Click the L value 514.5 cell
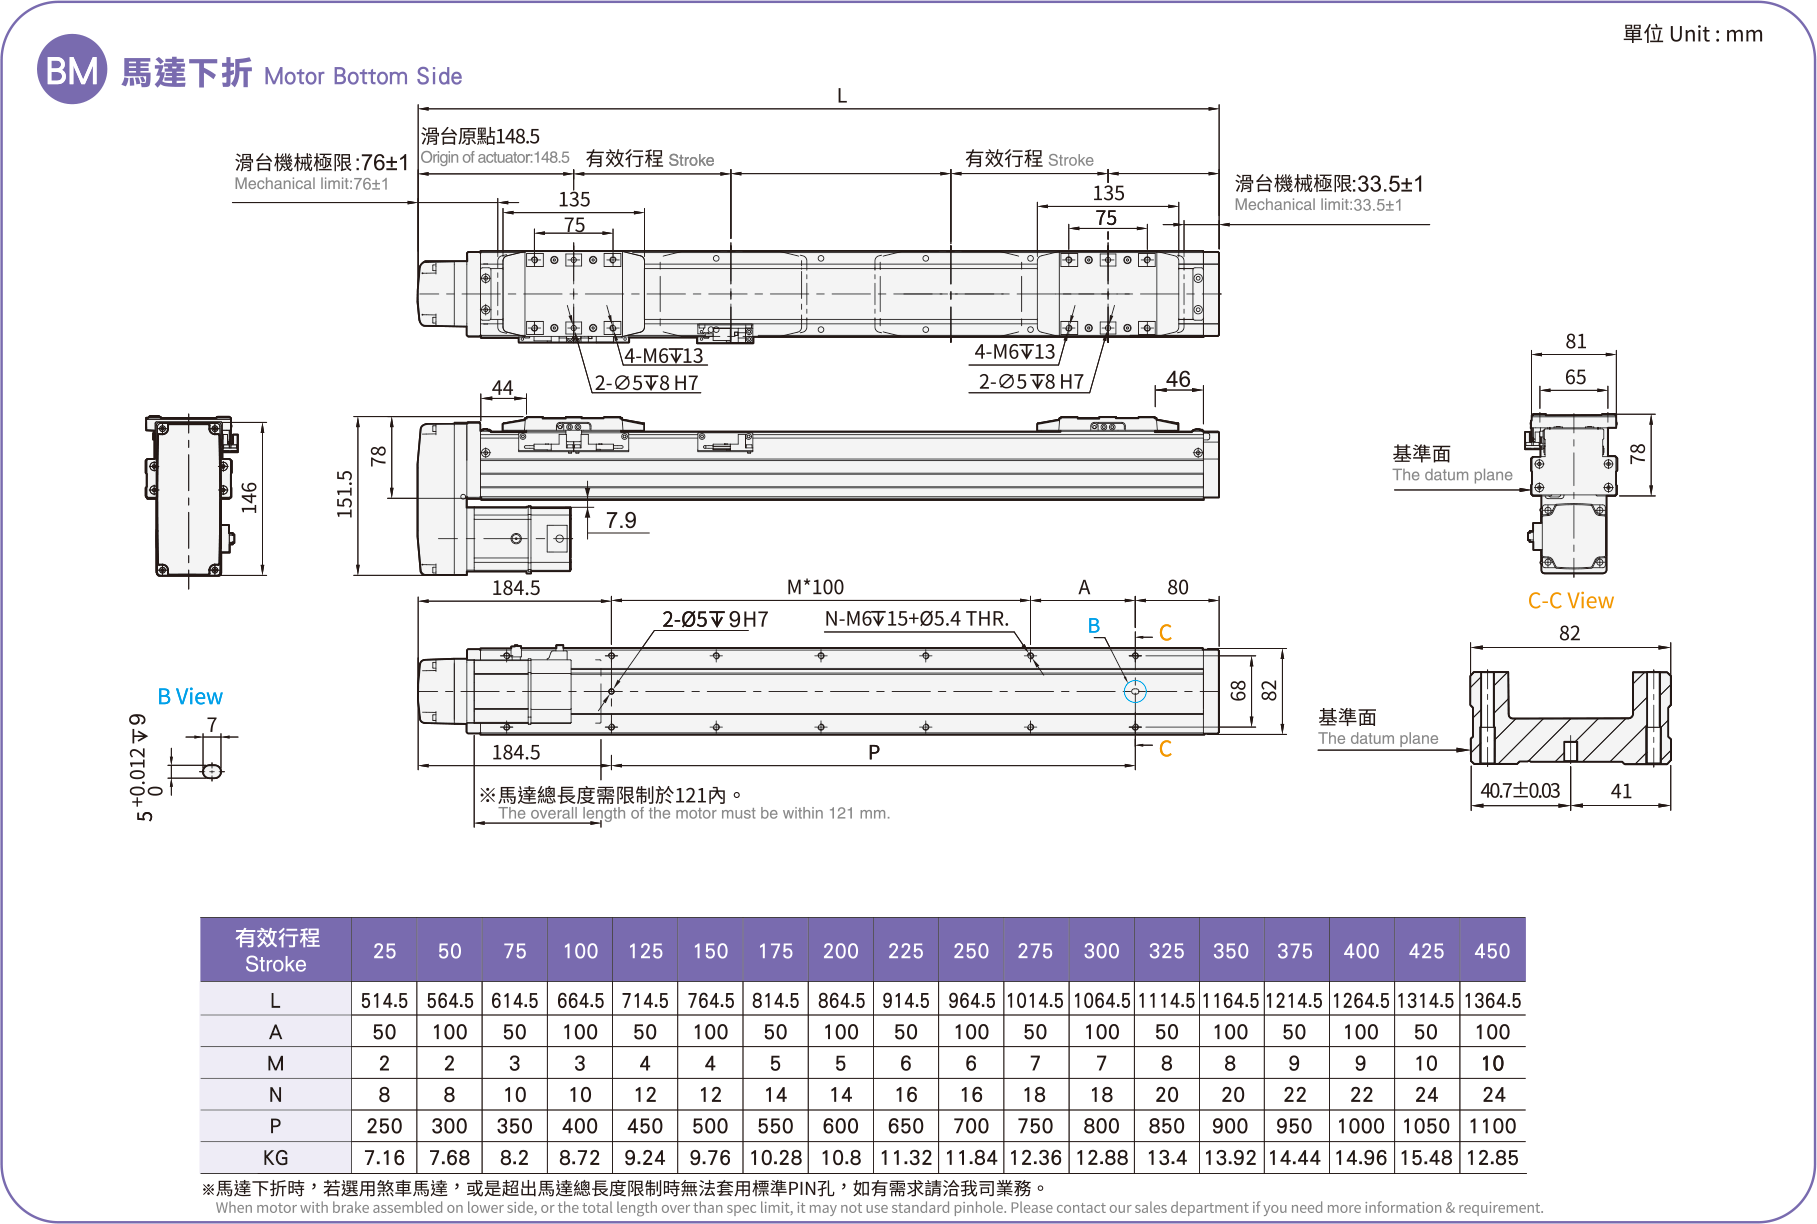The image size is (1817, 1224). pyautogui.click(x=384, y=1000)
